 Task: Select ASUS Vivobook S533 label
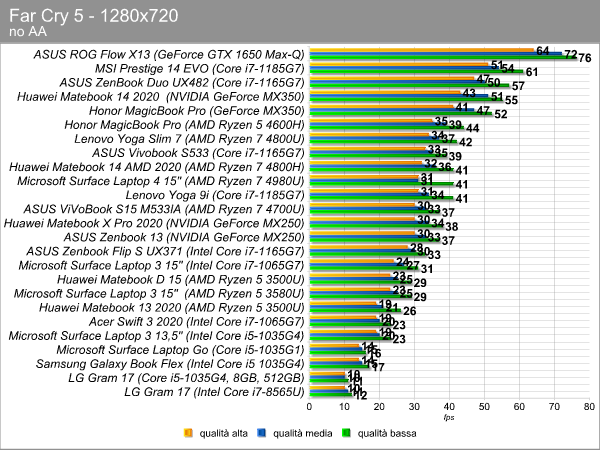point(198,153)
